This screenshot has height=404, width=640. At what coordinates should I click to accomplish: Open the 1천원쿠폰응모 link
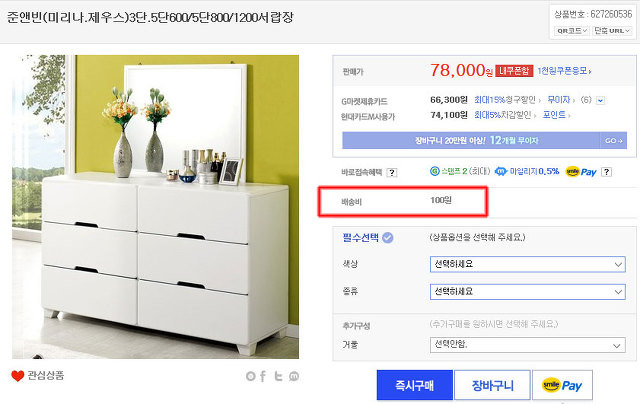[564, 71]
